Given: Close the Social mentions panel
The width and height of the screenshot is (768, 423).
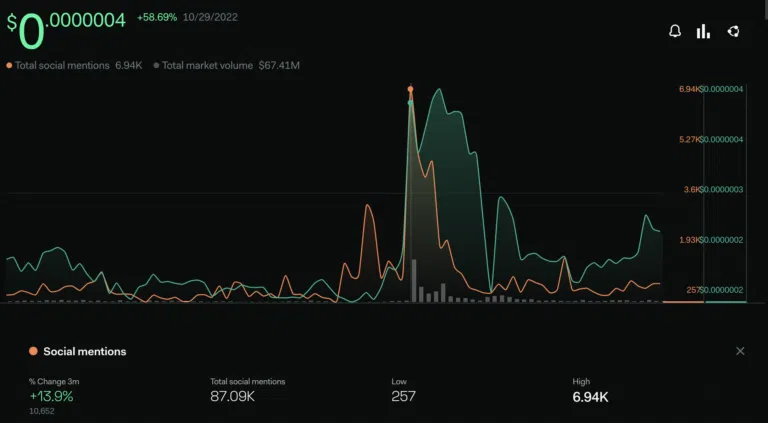Looking at the screenshot, I should 740,351.
